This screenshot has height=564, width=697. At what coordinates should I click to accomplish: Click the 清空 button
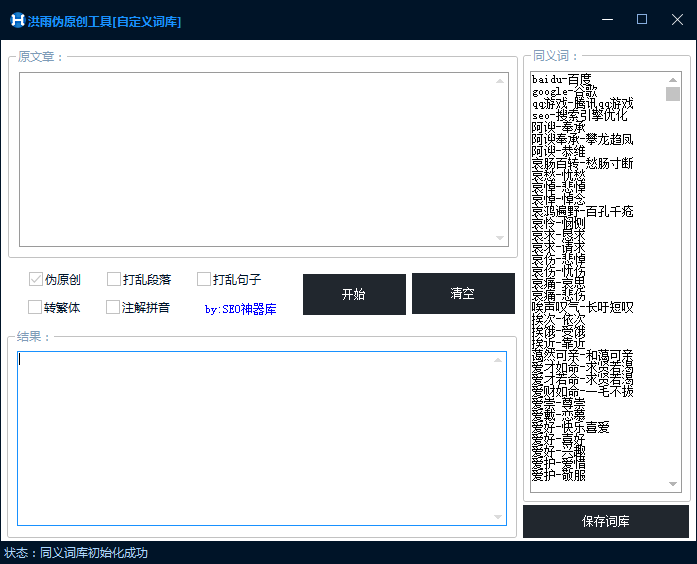coord(463,294)
